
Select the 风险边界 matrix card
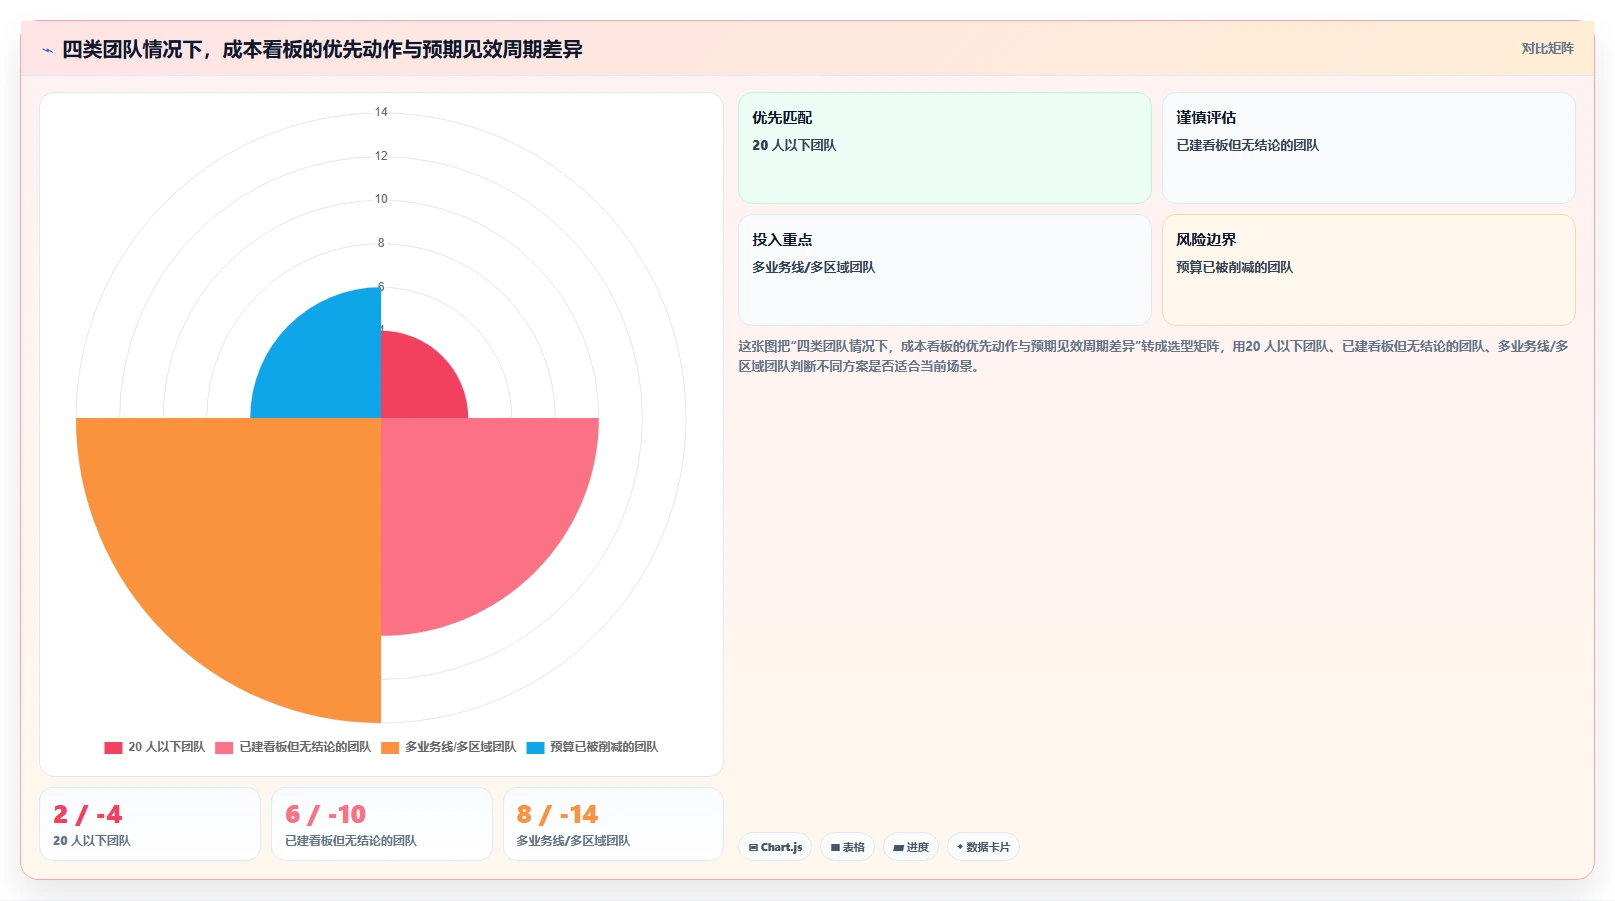click(1368, 270)
